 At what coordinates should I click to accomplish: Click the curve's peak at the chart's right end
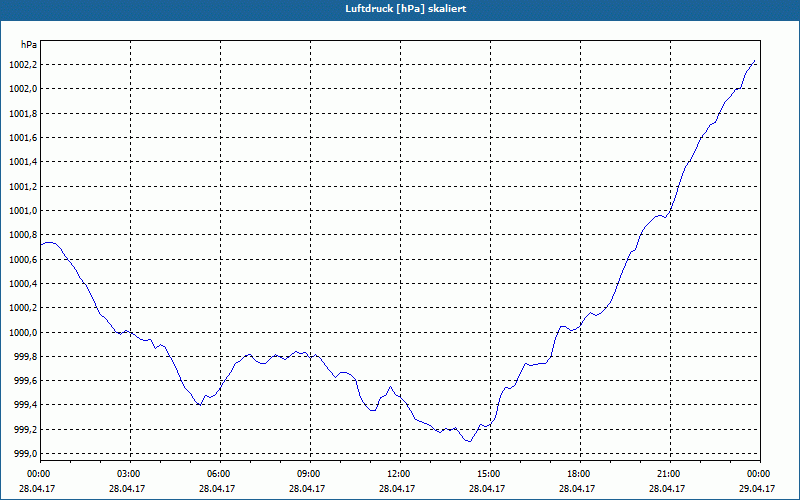click(x=754, y=61)
